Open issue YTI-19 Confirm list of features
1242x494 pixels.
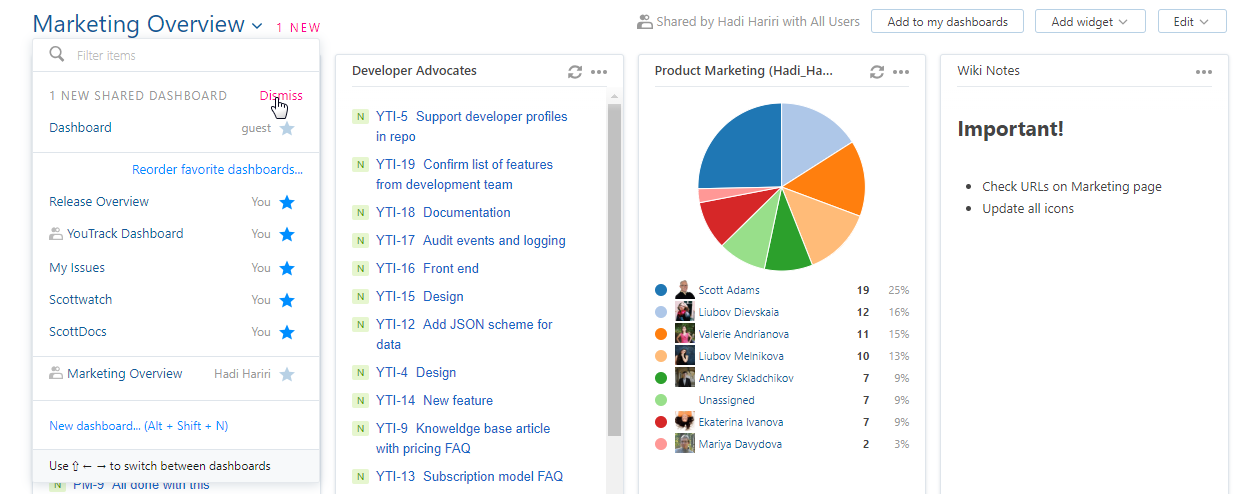click(x=464, y=175)
